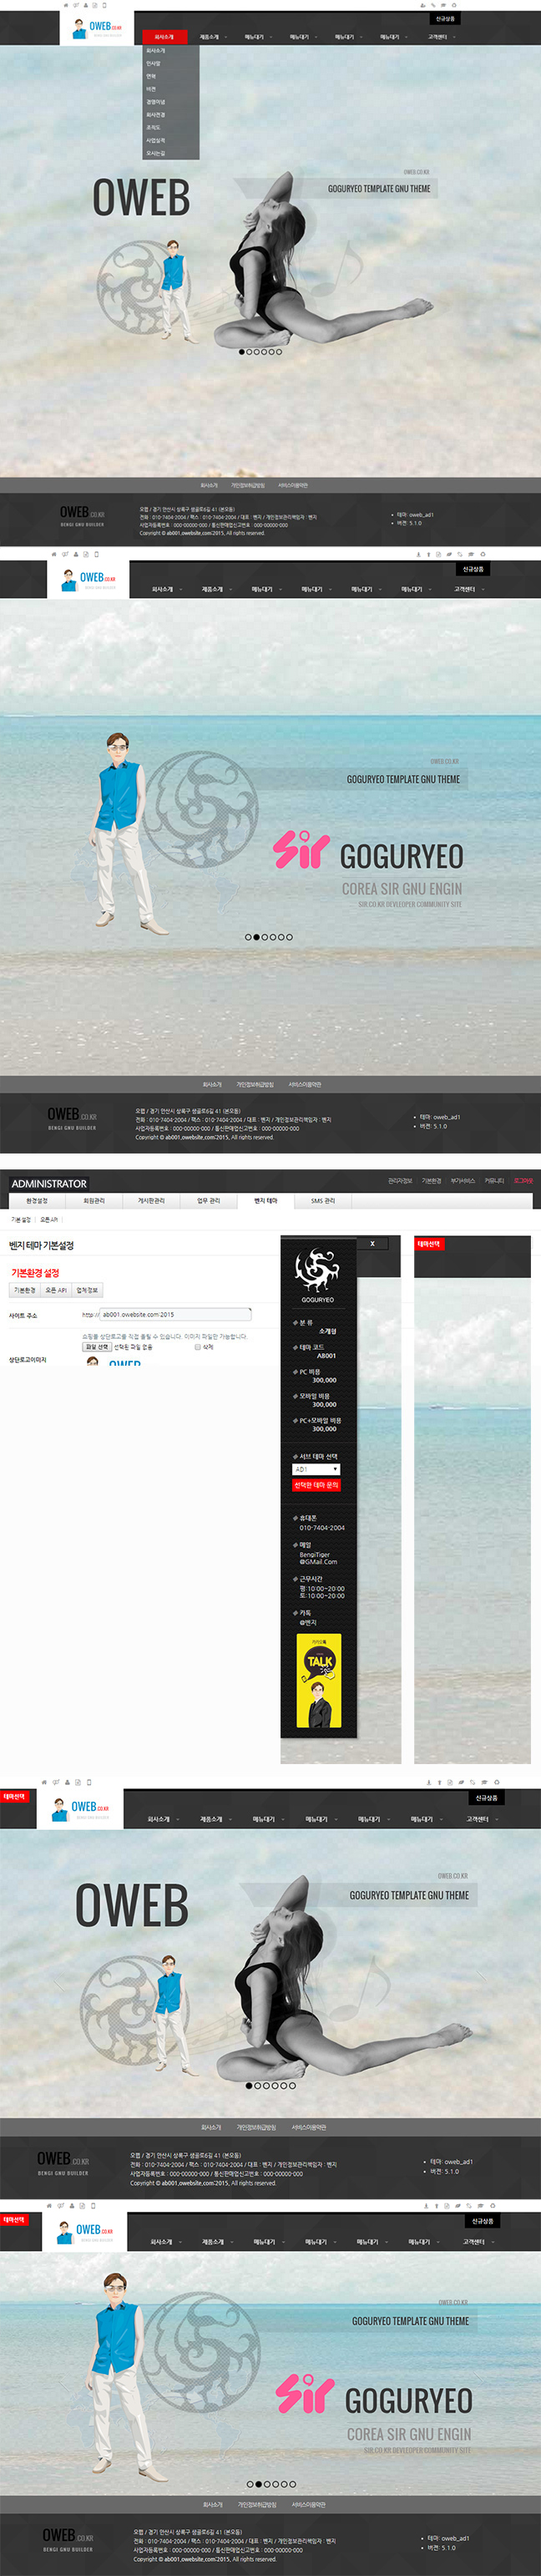This screenshot has height=2576, width=541.
Task: Select the 기본 설정 sub-tab
Action: pyautogui.click(x=21, y=1220)
